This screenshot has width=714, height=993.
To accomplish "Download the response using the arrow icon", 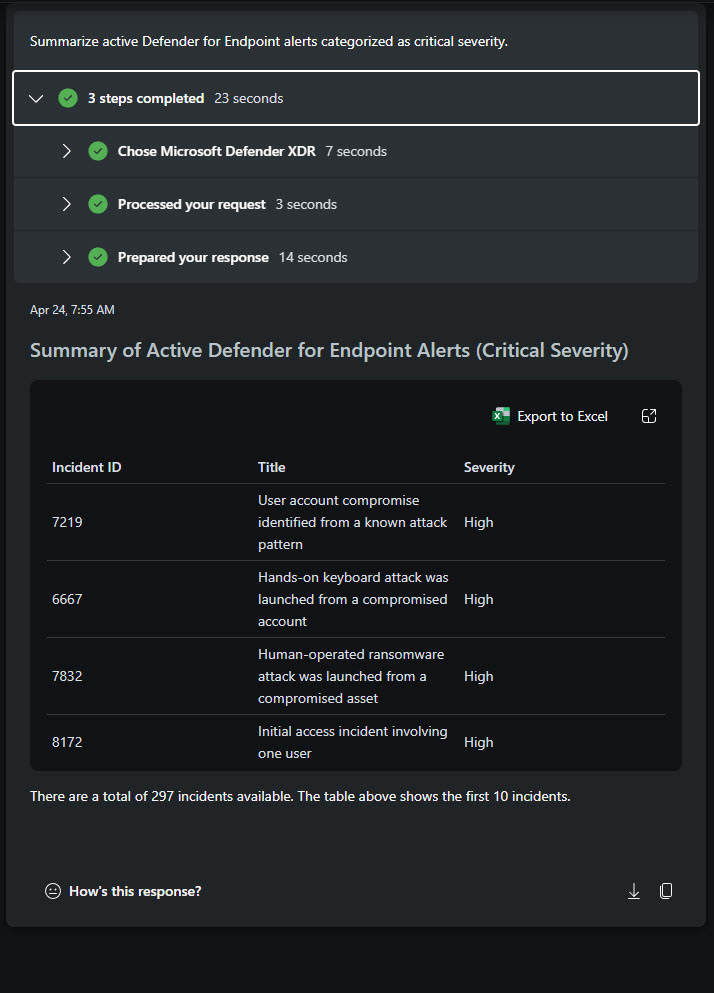I will coord(634,891).
